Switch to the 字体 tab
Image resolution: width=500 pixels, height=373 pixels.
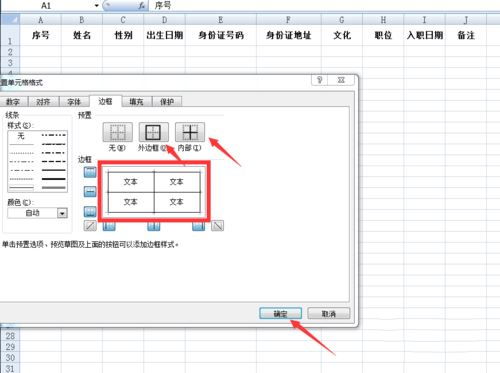coord(74,102)
